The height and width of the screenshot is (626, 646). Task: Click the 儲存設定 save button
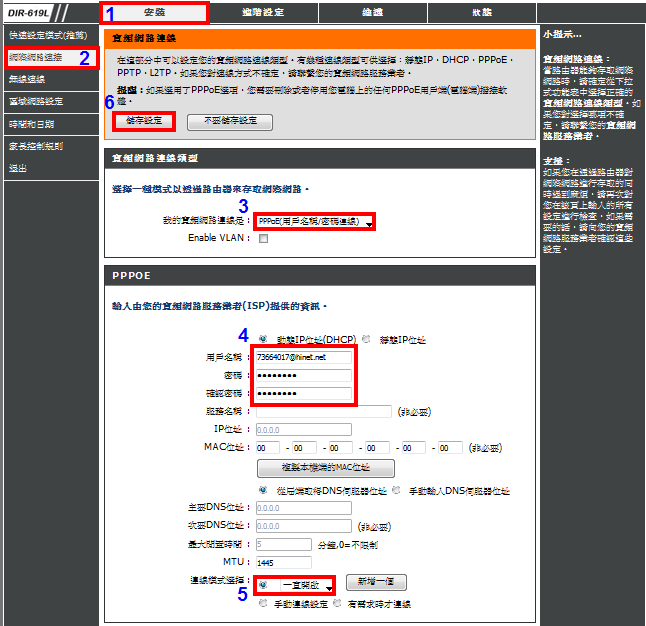click(x=146, y=121)
